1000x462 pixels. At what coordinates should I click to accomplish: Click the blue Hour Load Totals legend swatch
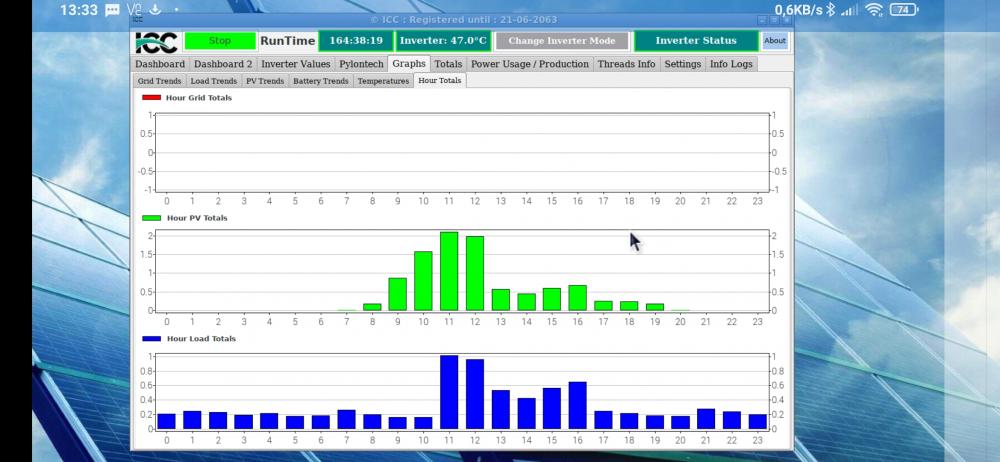coord(151,339)
